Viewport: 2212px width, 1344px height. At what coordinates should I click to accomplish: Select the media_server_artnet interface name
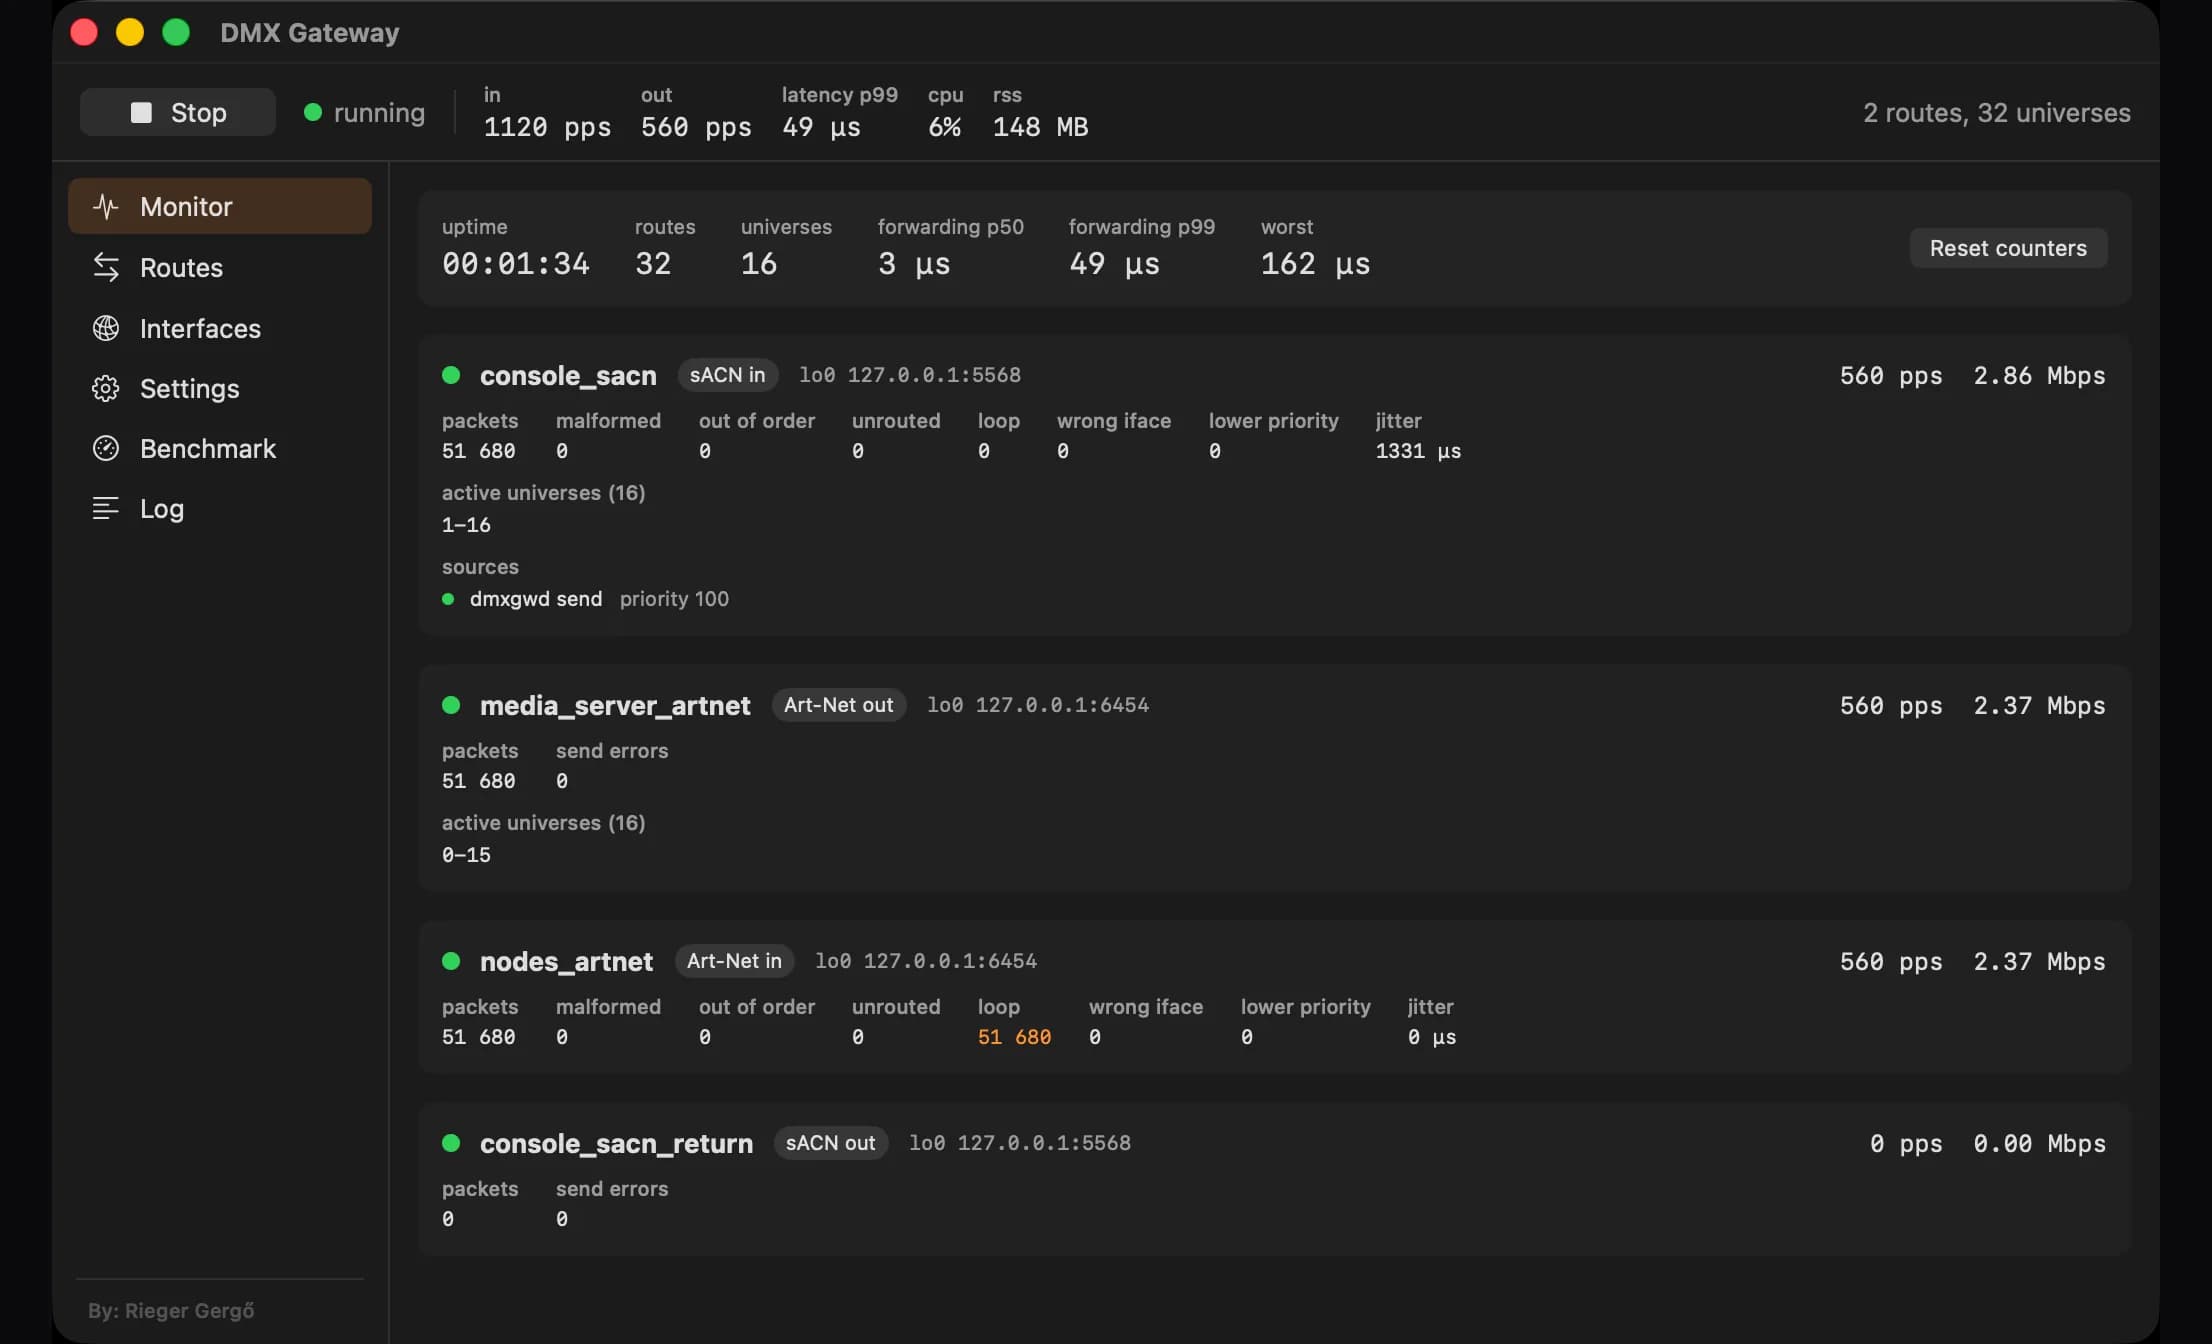[x=615, y=706]
